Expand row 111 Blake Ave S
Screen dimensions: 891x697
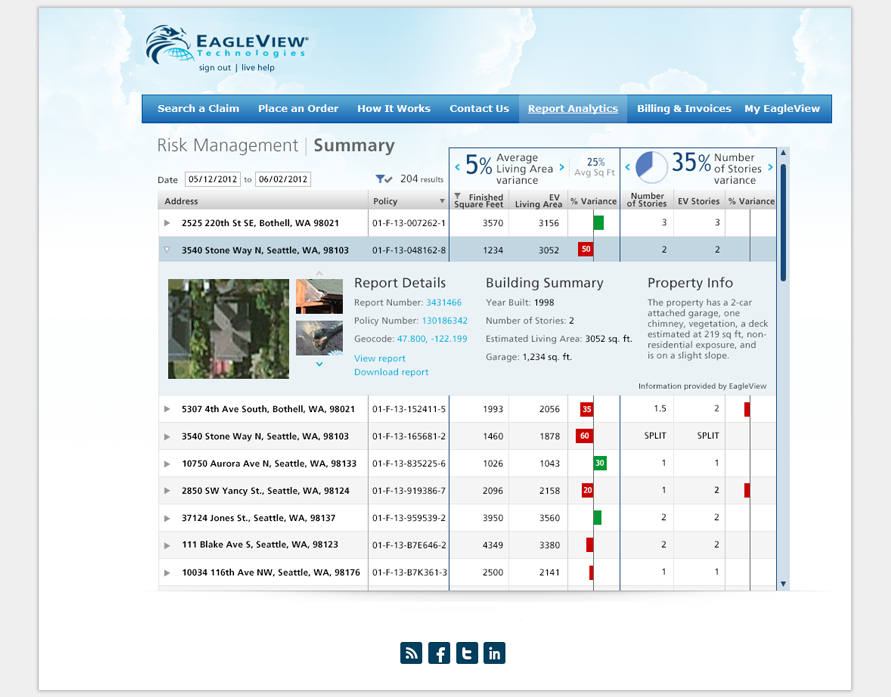pos(167,545)
